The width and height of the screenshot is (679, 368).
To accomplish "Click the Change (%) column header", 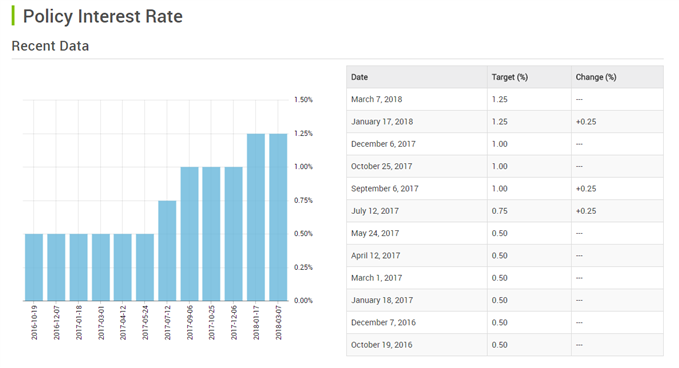I will point(618,77).
